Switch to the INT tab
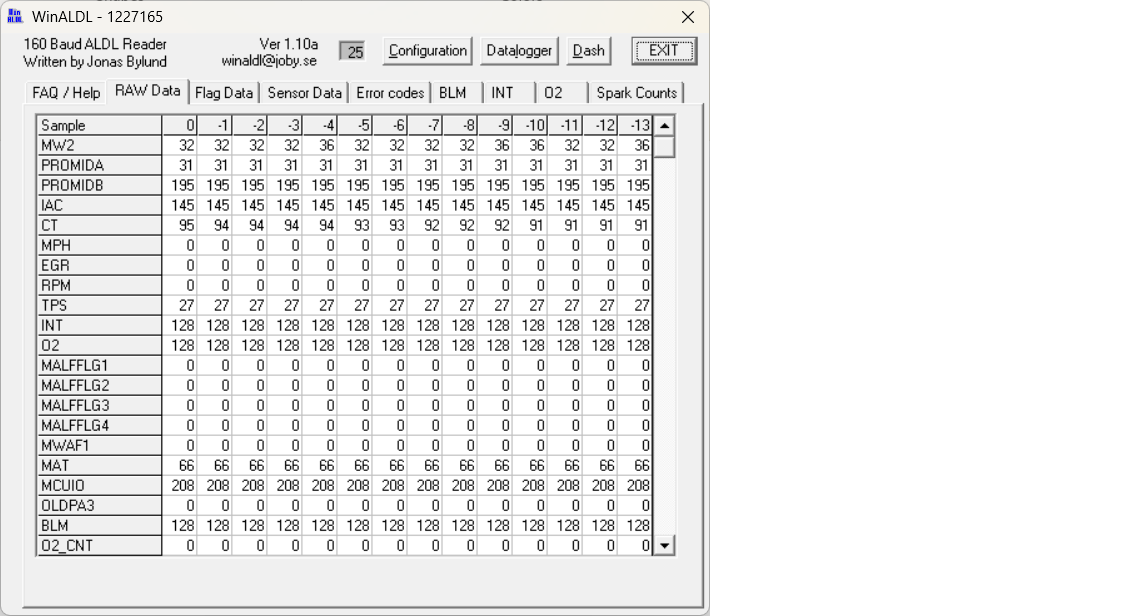Screen dimensions: 1136x616 click(502, 93)
